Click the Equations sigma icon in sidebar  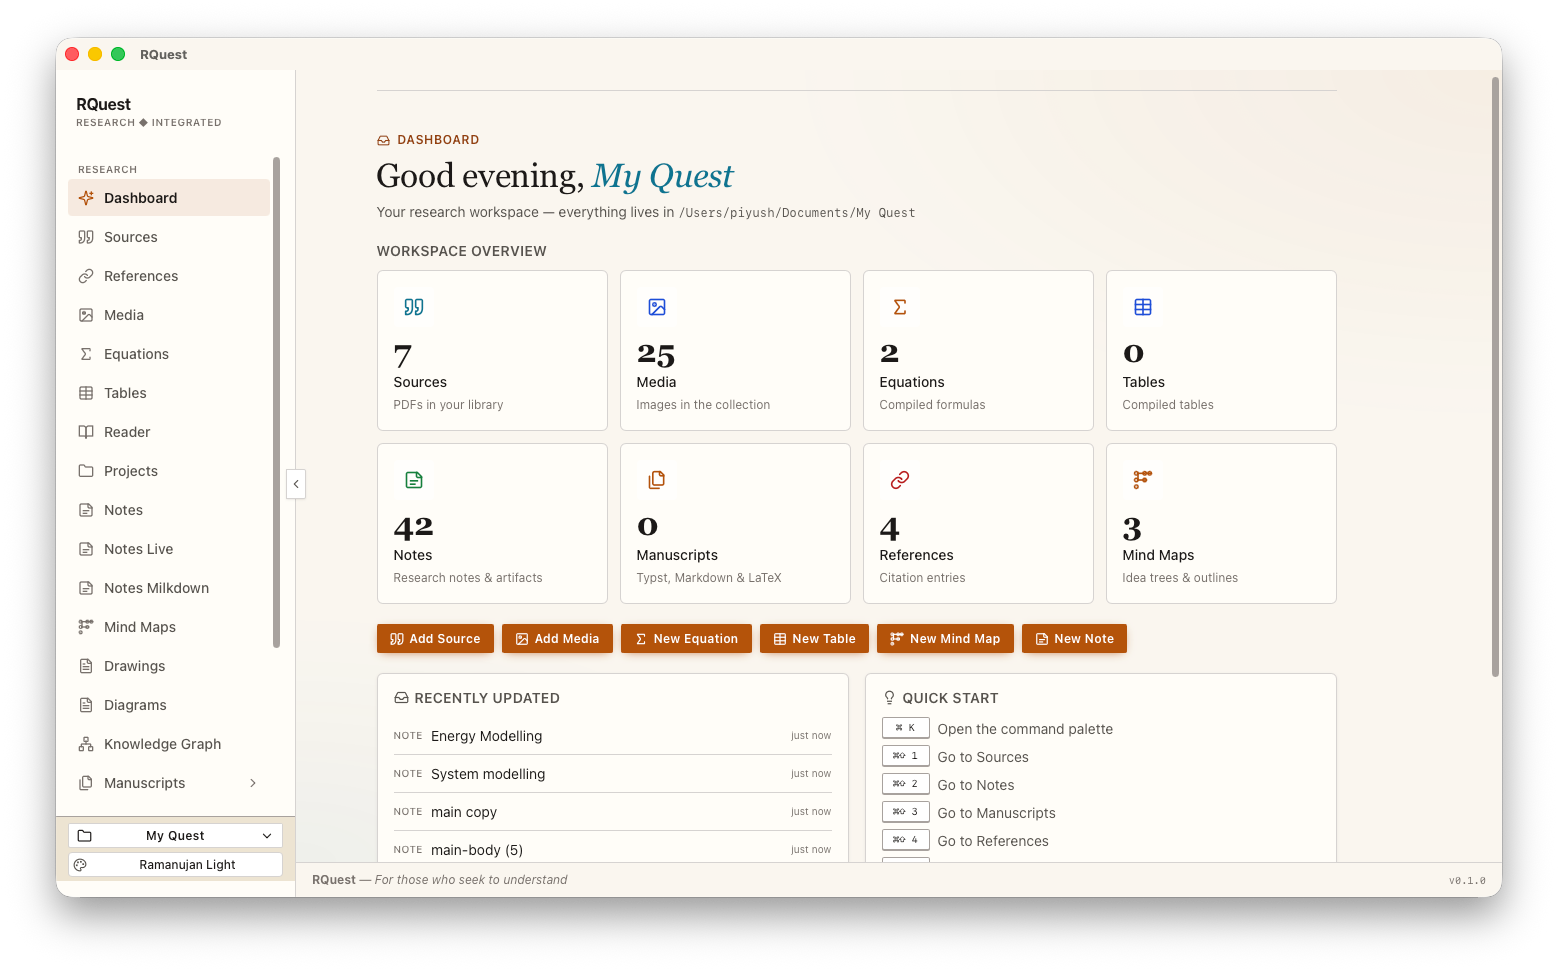[x=86, y=354]
